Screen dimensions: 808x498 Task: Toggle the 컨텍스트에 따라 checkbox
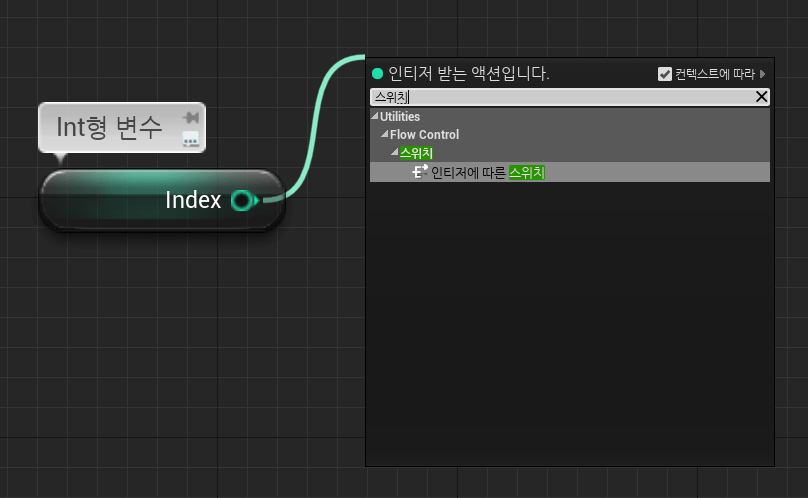point(665,74)
